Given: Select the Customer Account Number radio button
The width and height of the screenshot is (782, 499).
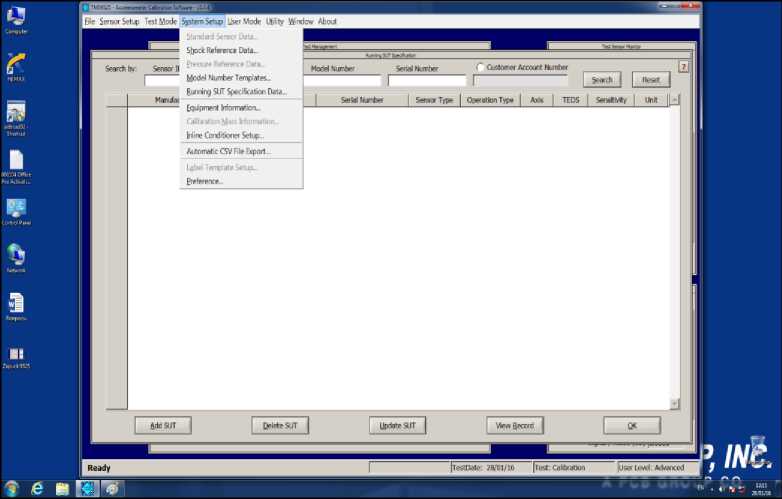Looking at the screenshot, I should coord(480,68).
